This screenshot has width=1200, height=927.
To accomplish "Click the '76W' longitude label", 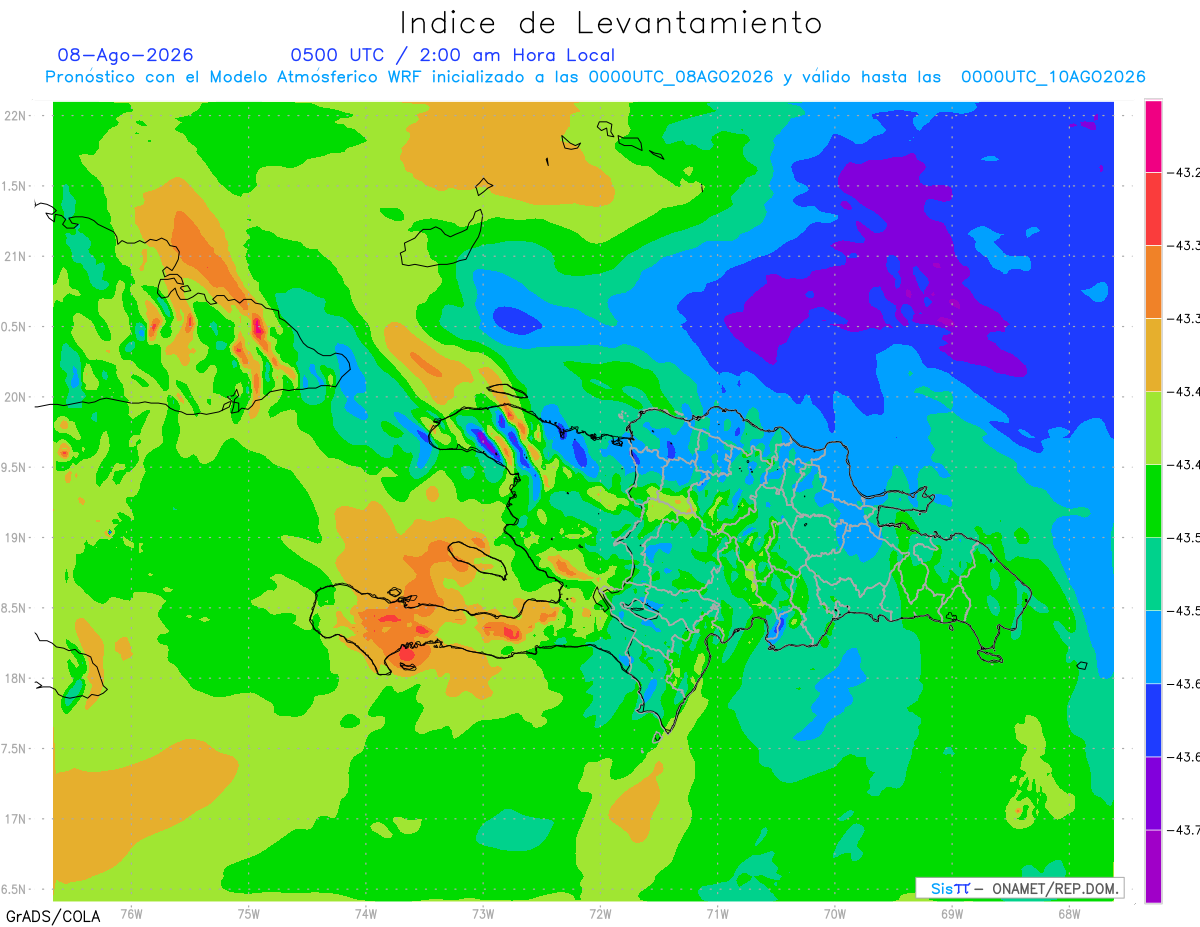I will tap(131, 914).
